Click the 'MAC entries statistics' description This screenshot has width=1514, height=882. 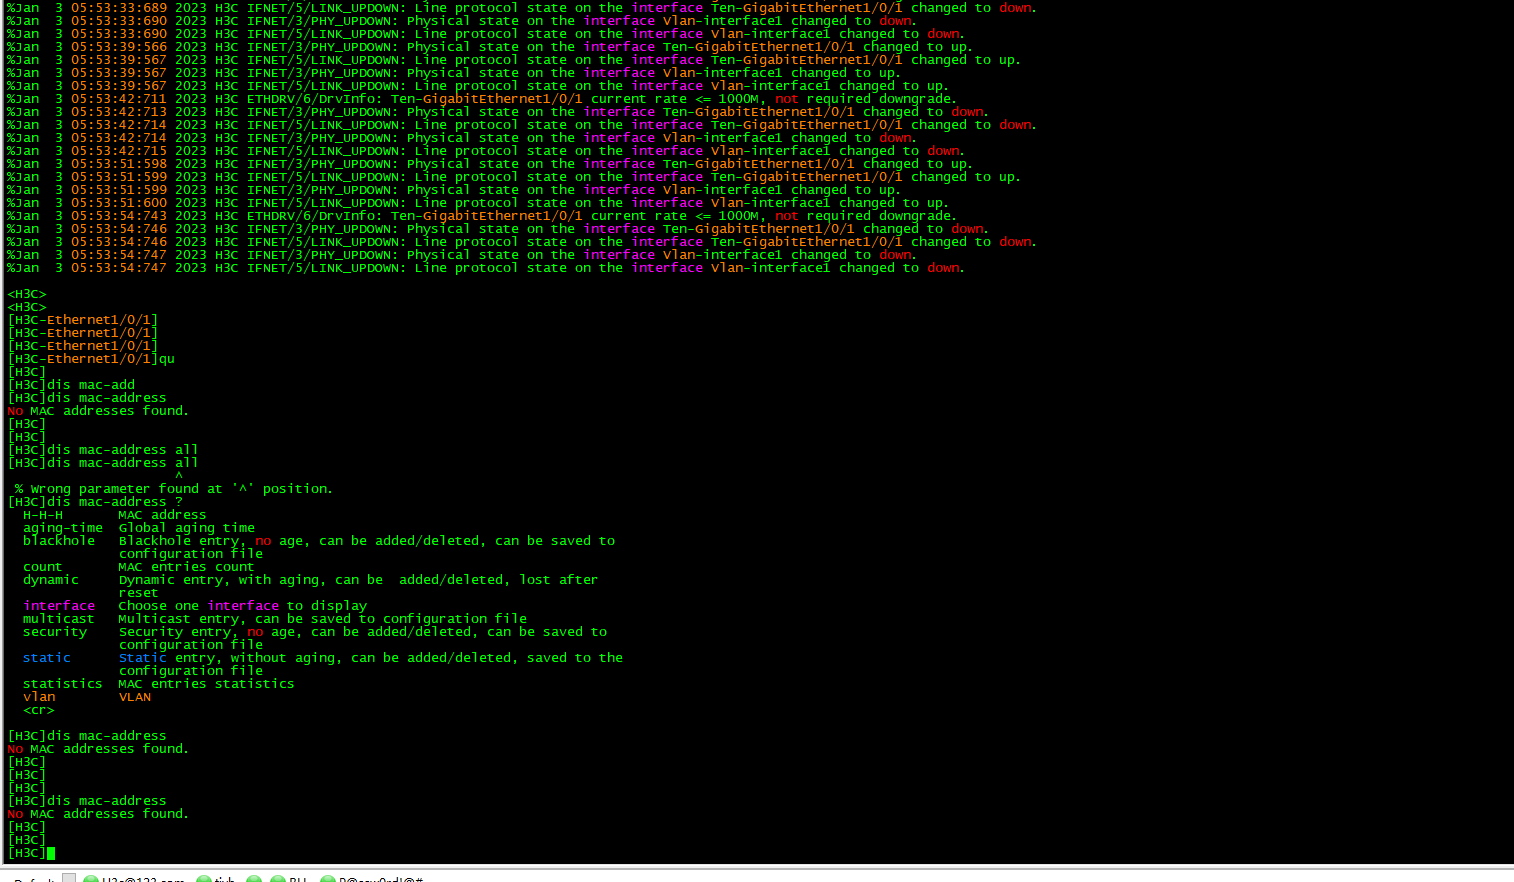[207, 684]
